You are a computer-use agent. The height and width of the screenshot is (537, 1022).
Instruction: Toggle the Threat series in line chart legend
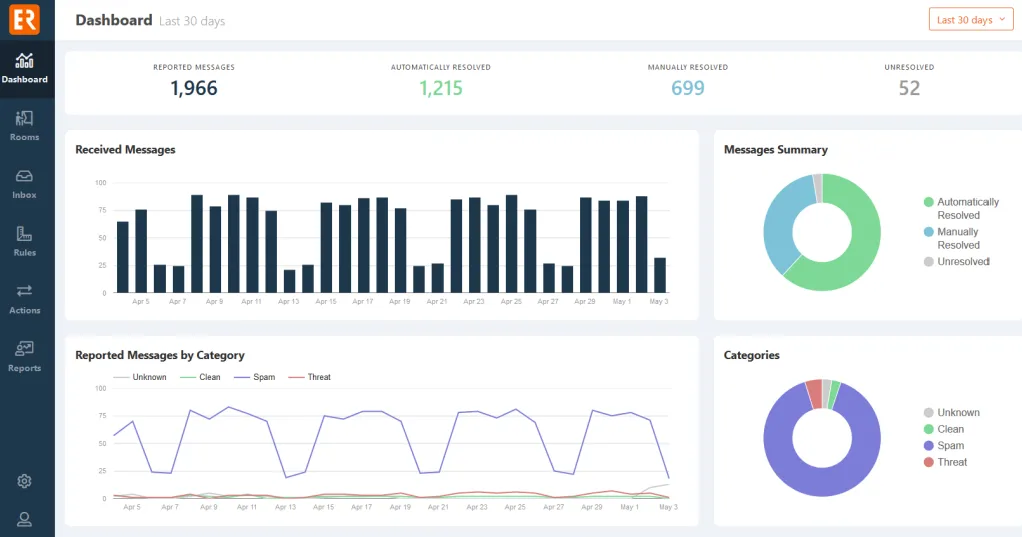[x=310, y=377]
